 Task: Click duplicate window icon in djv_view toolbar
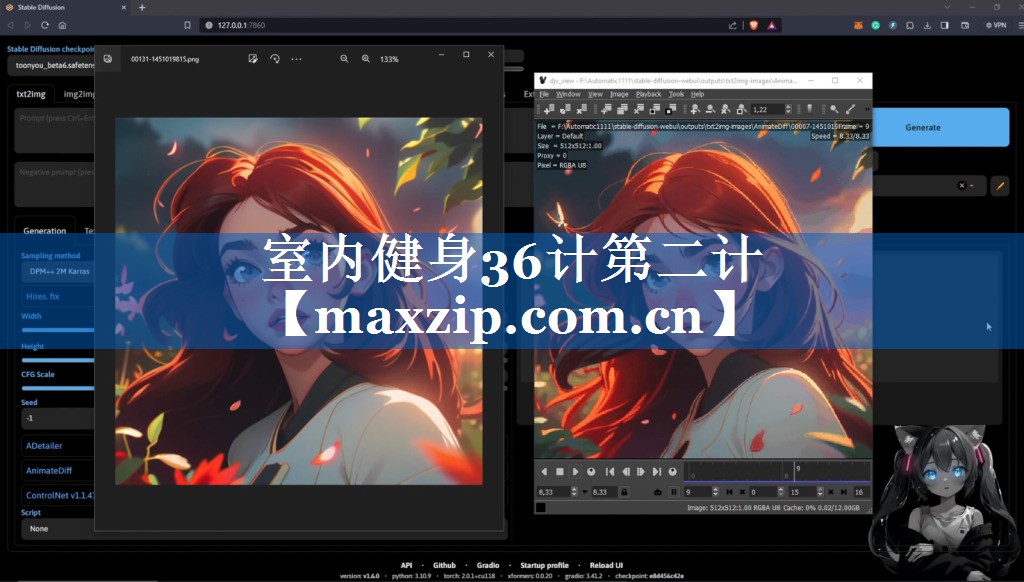point(622,109)
